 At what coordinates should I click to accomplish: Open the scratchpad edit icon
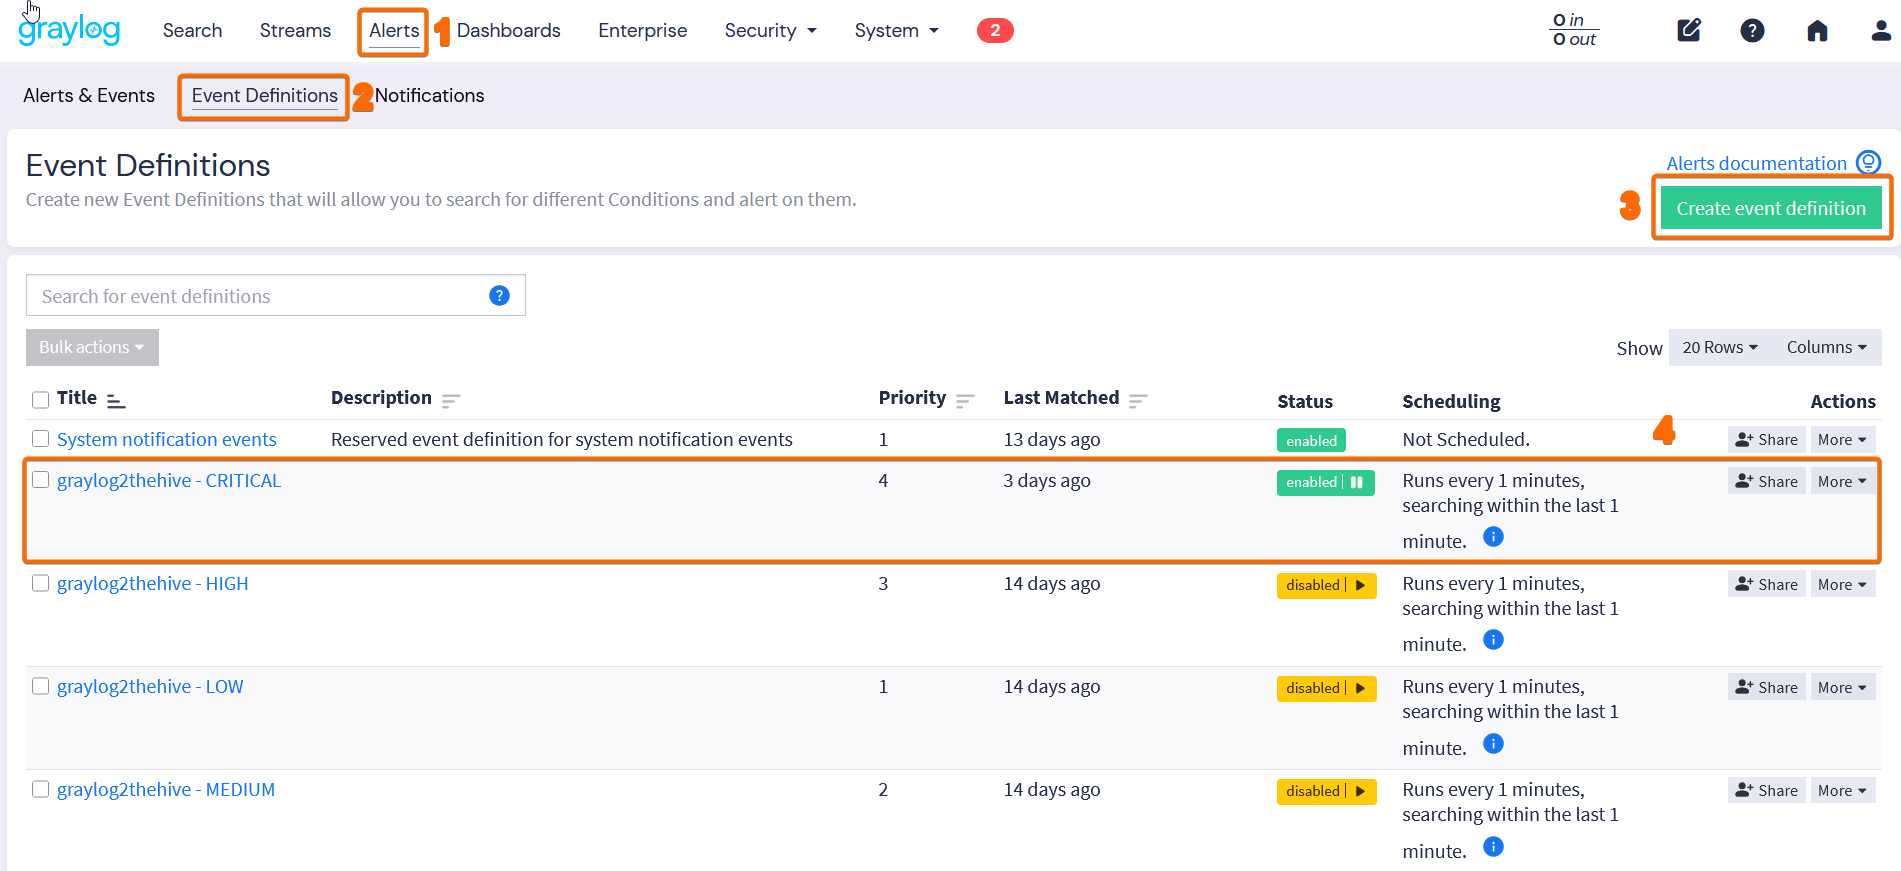pyautogui.click(x=1689, y=30)
